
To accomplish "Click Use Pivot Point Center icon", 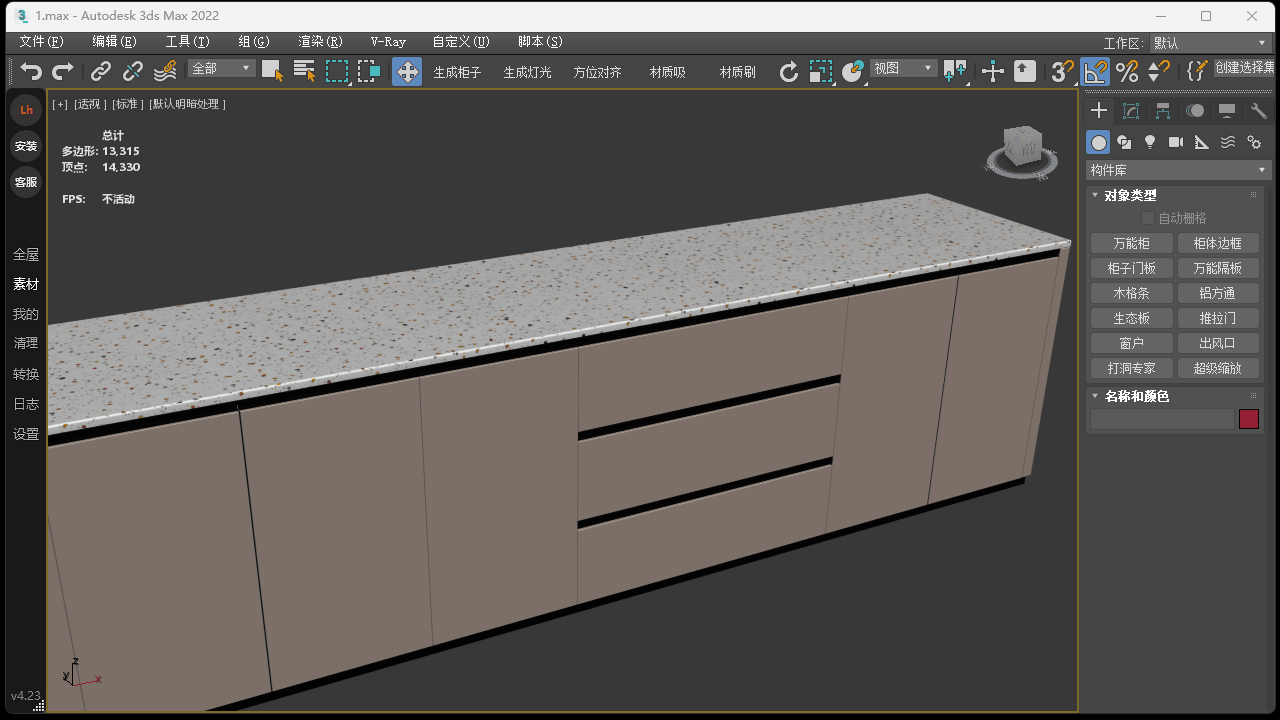I will [x=955, y=71].
